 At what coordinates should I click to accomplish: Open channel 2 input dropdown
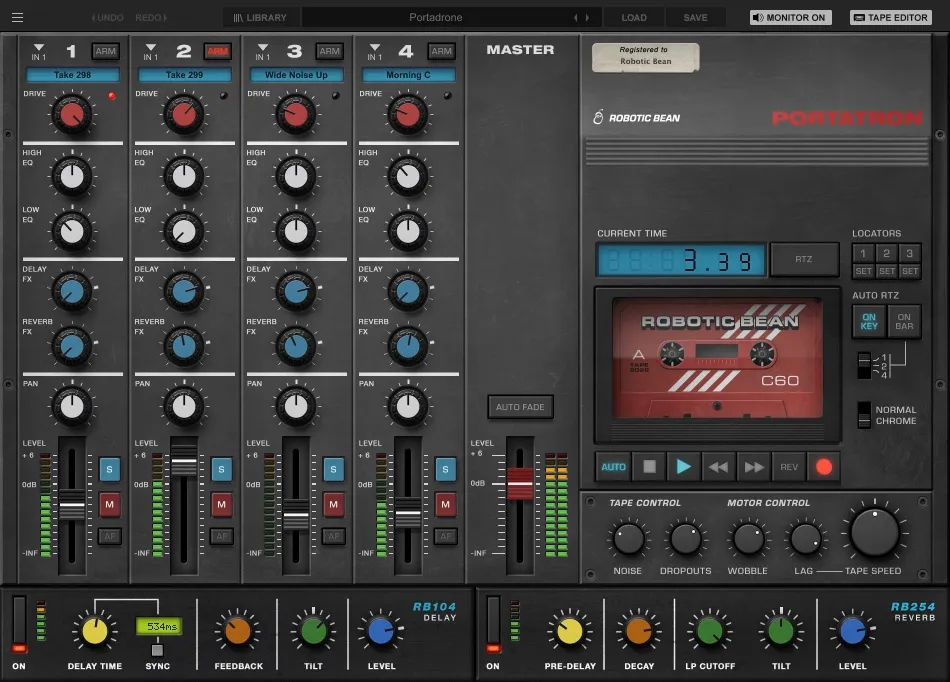(x=151, y=51)
